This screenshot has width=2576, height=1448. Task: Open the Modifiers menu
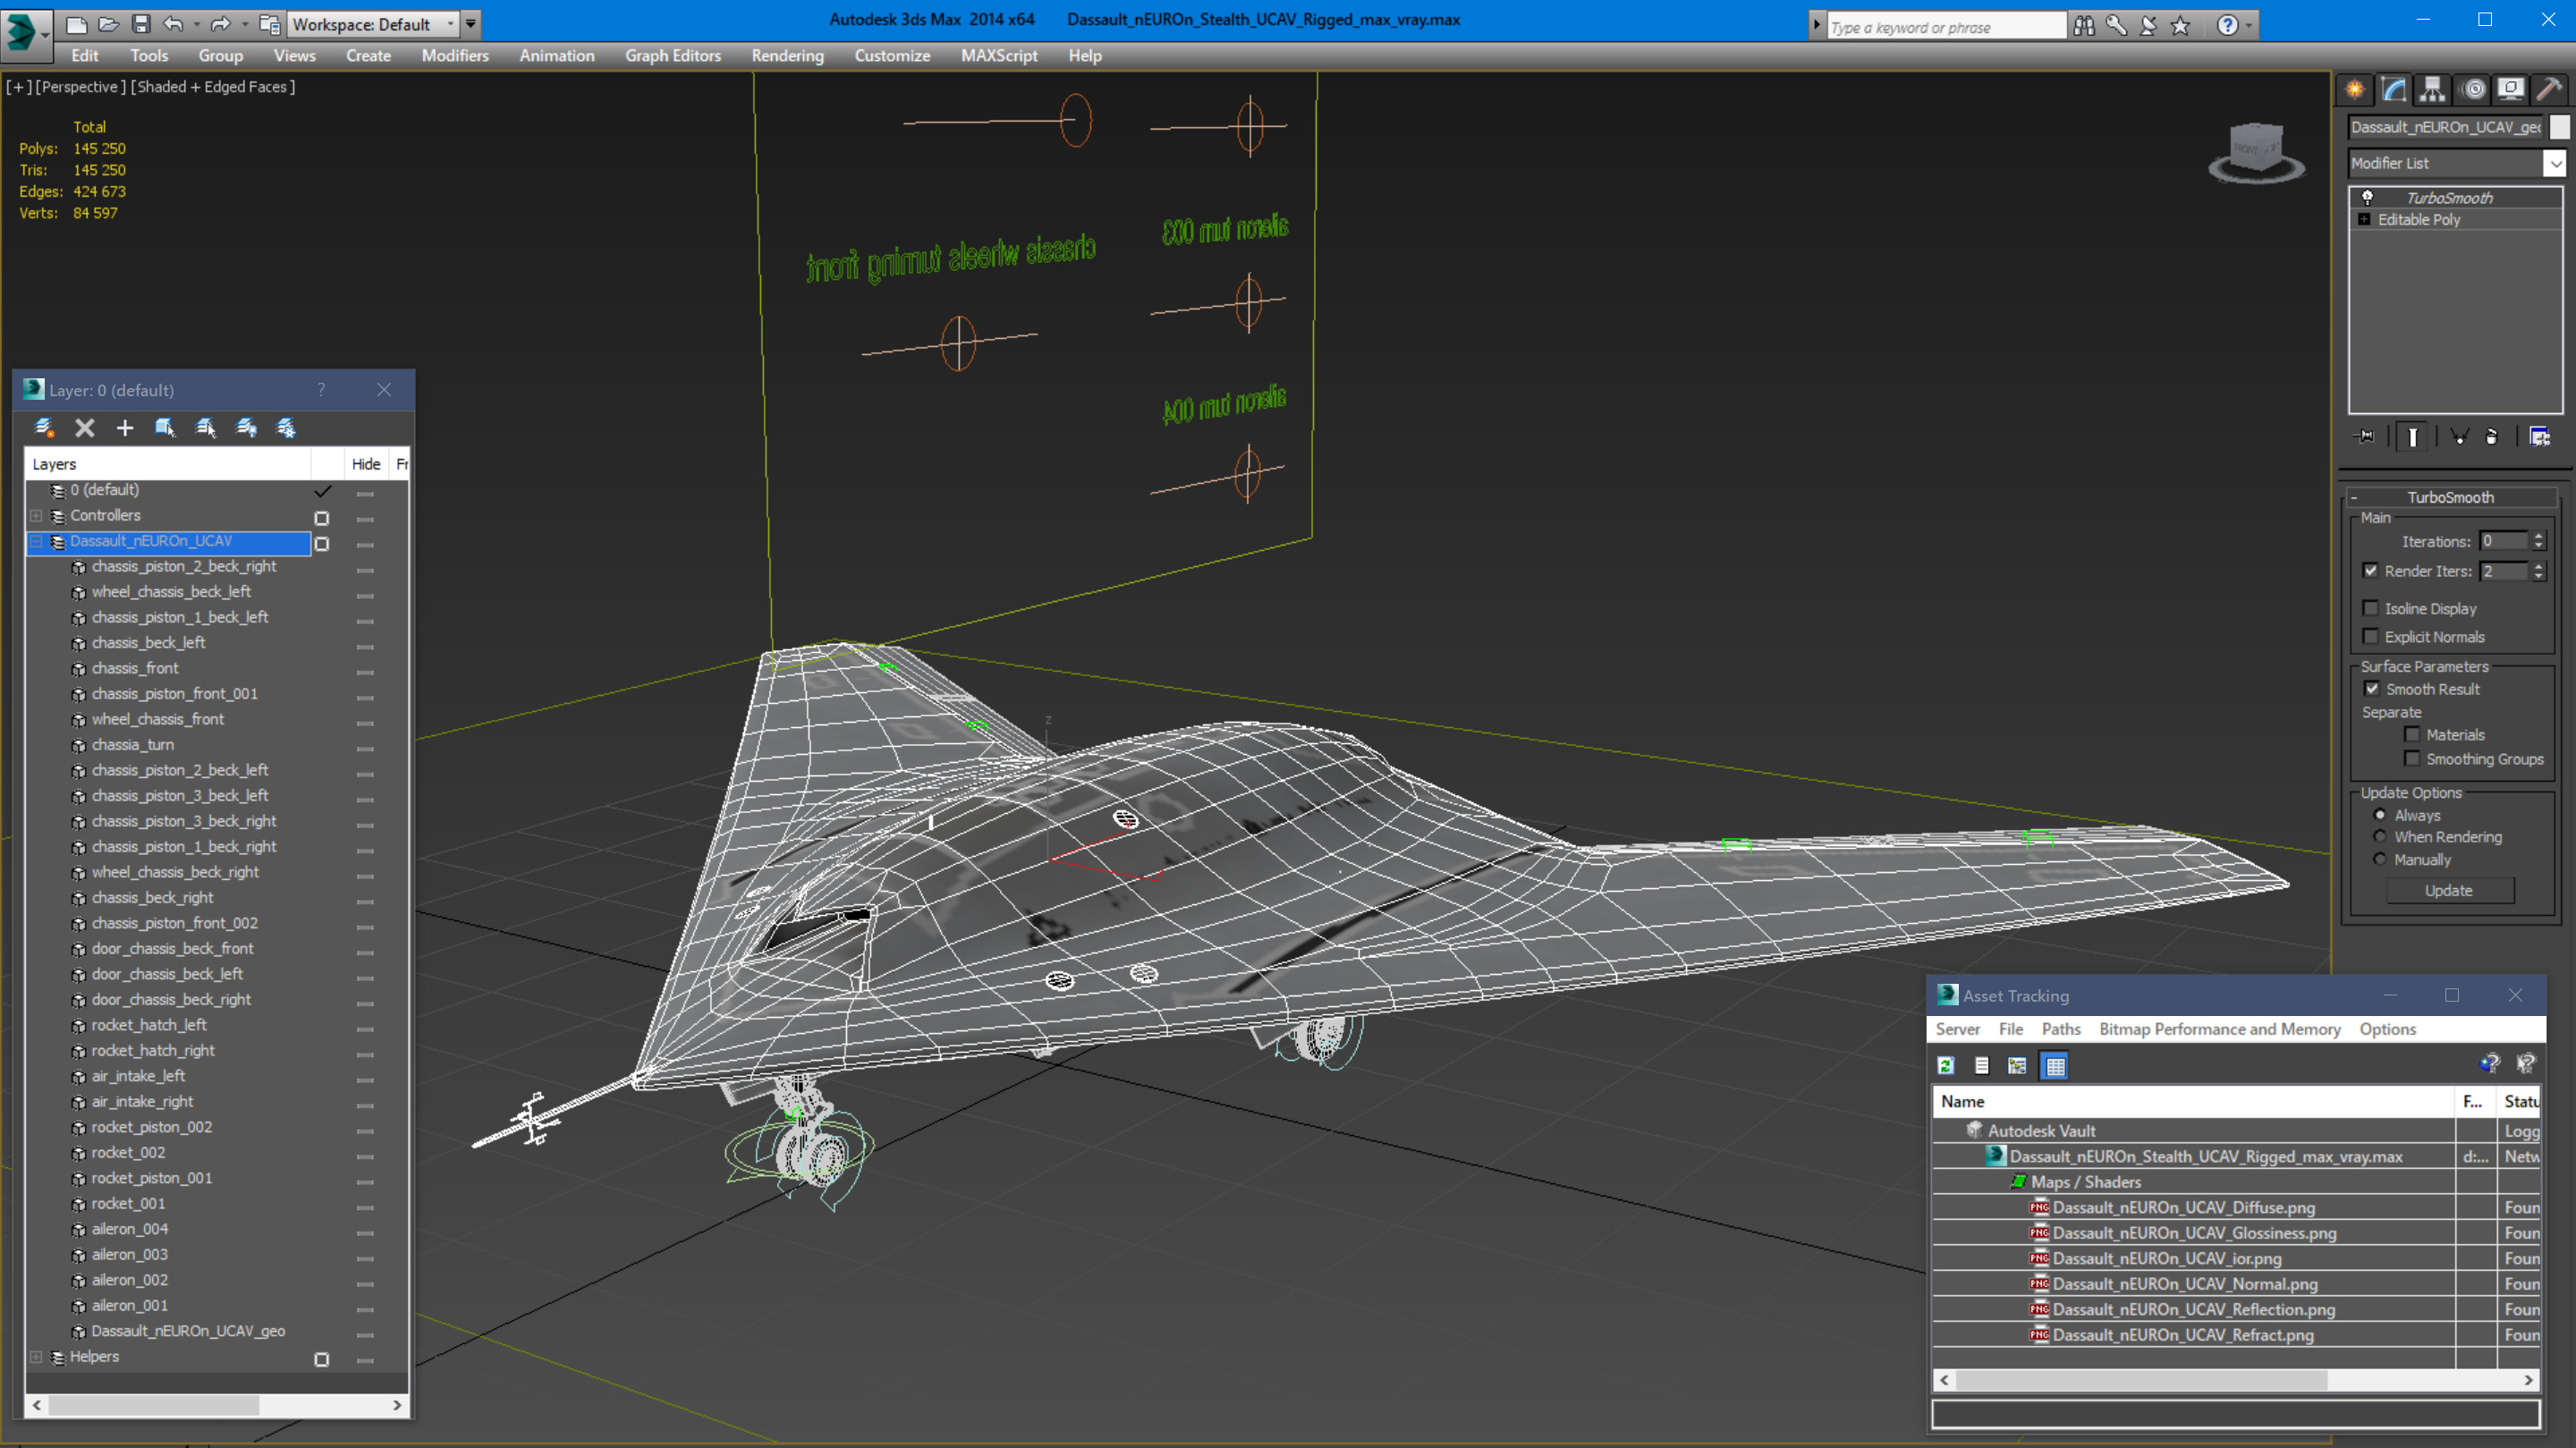click(x=455, y=56)
